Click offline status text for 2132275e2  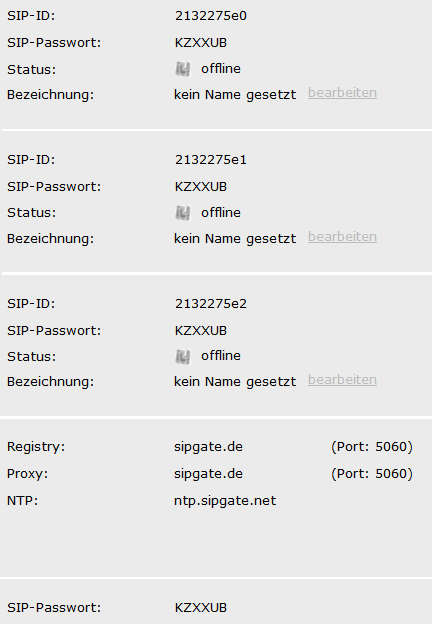pos(221,356)
